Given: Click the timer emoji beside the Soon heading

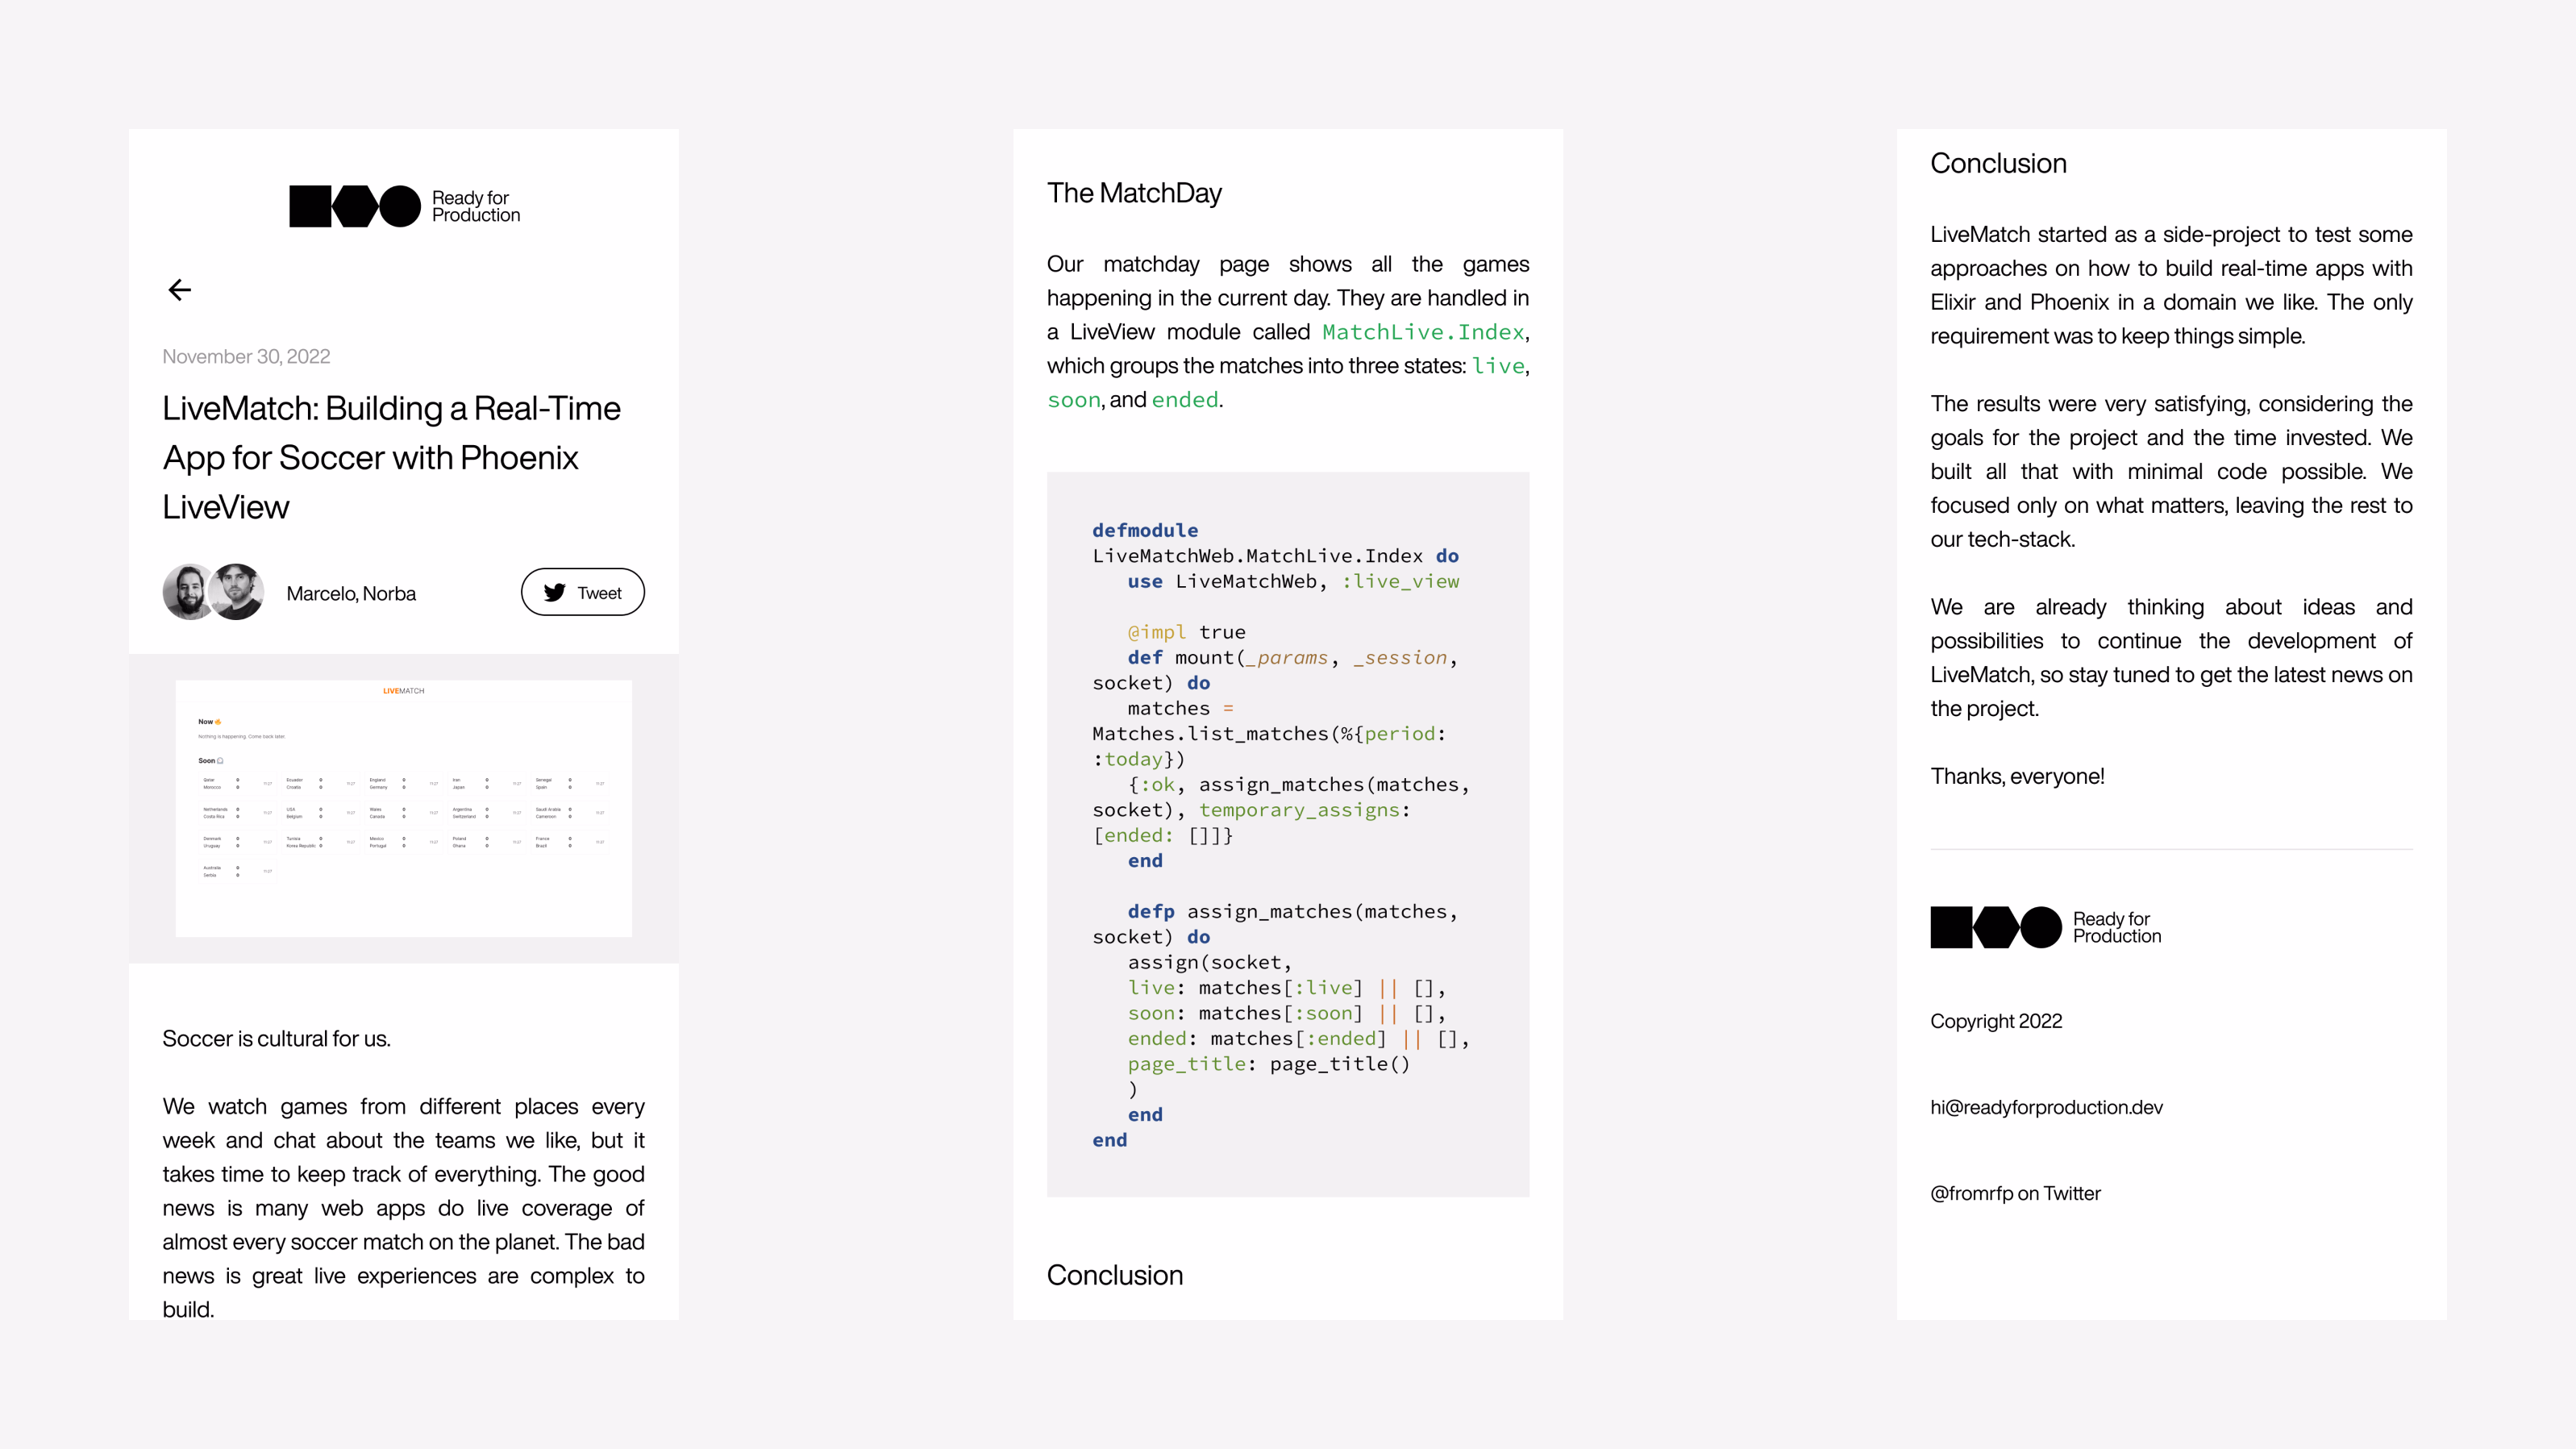Looking at the screenshot, I should [x=220, y=761].
